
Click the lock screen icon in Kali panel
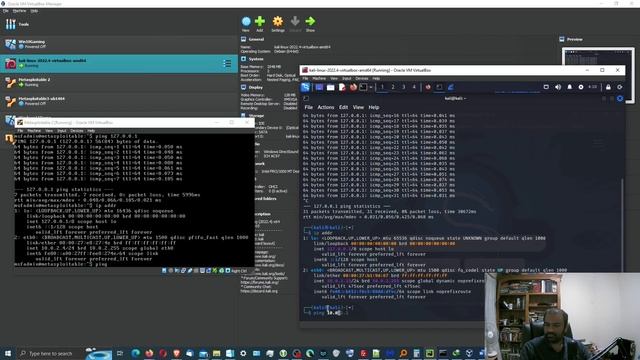click(608, 87)
